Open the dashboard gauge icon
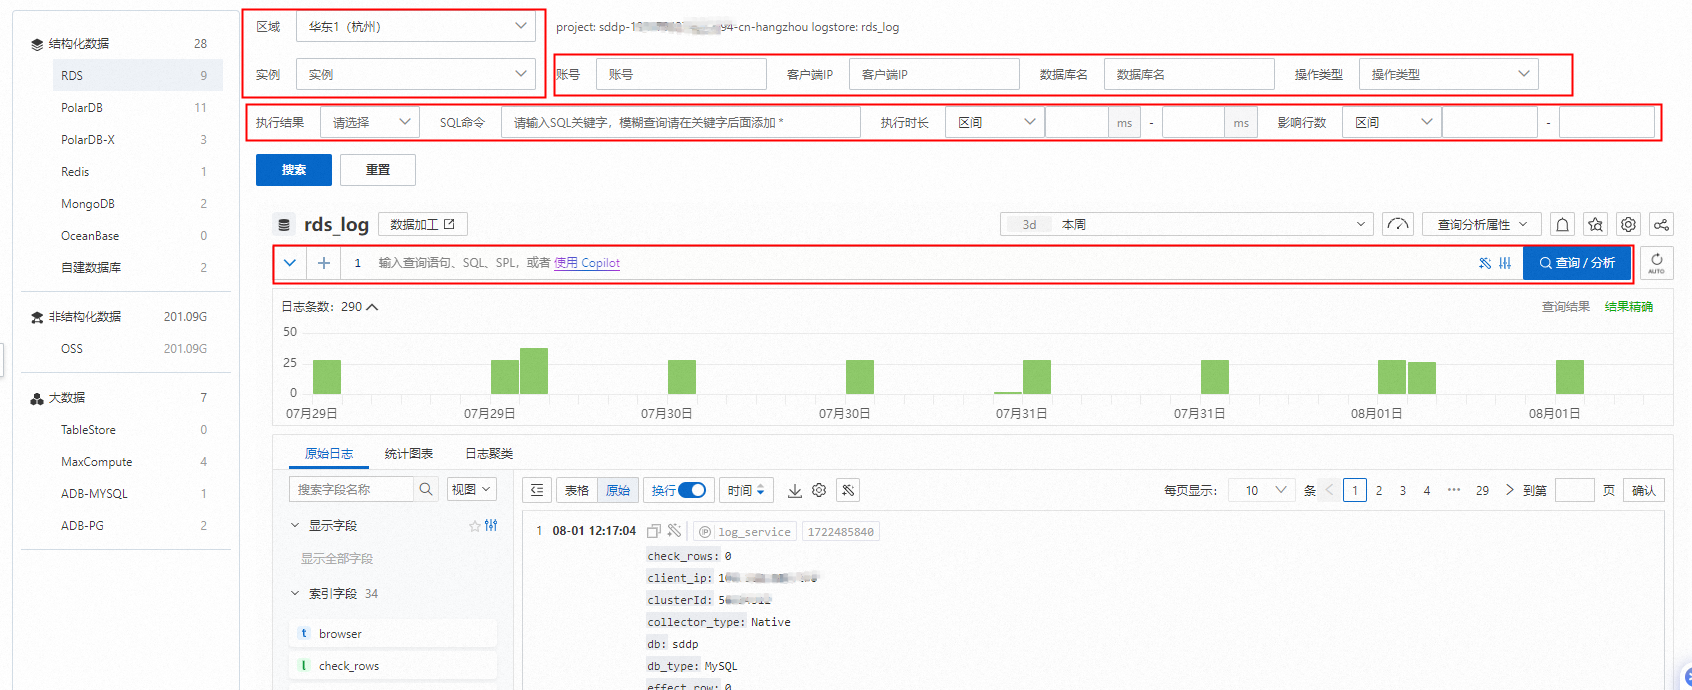1692x690 pixels. (1398, 225)
